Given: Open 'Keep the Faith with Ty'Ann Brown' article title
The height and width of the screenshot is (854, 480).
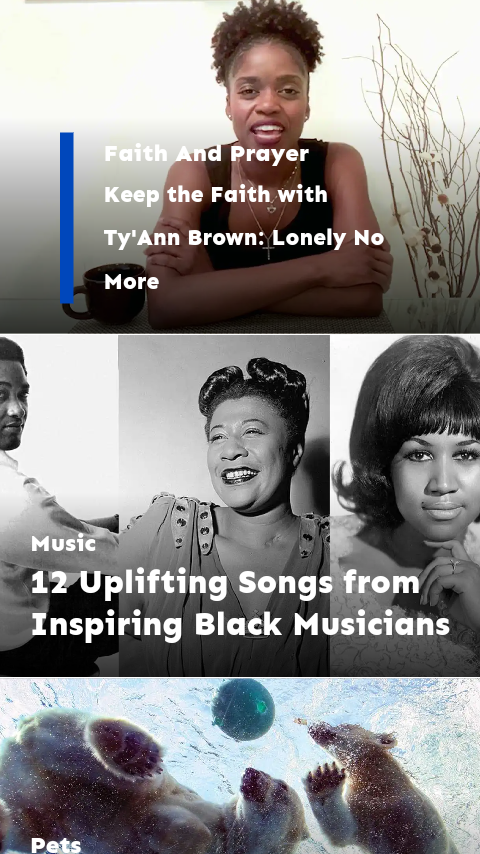Looking at the screenshot, I should click(244, 238).
